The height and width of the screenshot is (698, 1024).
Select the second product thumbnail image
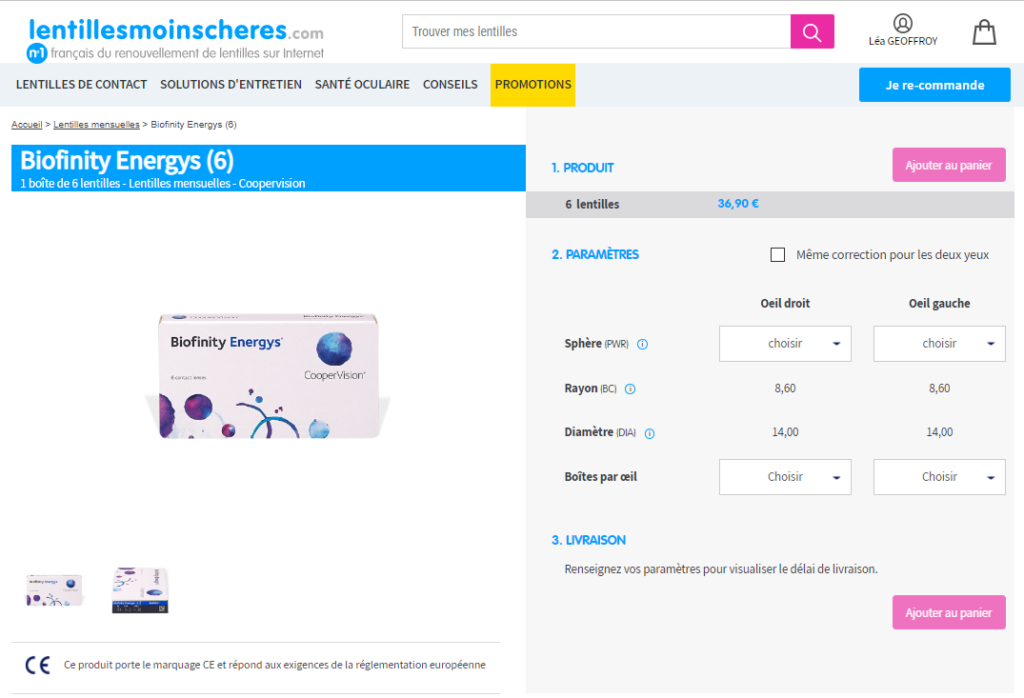click(140, 590)
